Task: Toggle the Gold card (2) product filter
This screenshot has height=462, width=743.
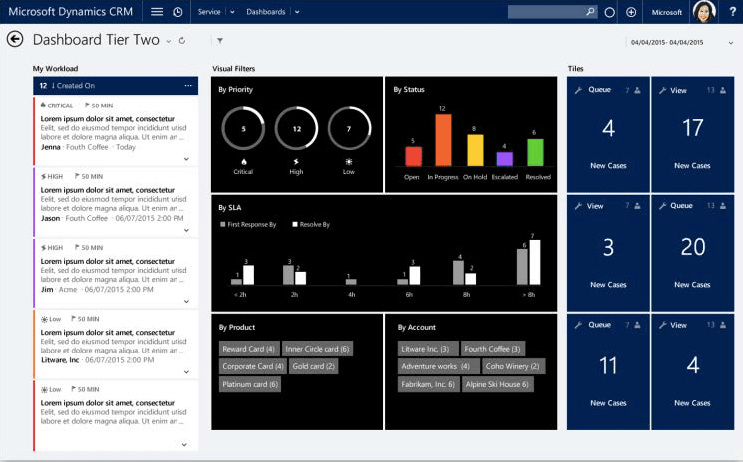Action: point(315,366)
